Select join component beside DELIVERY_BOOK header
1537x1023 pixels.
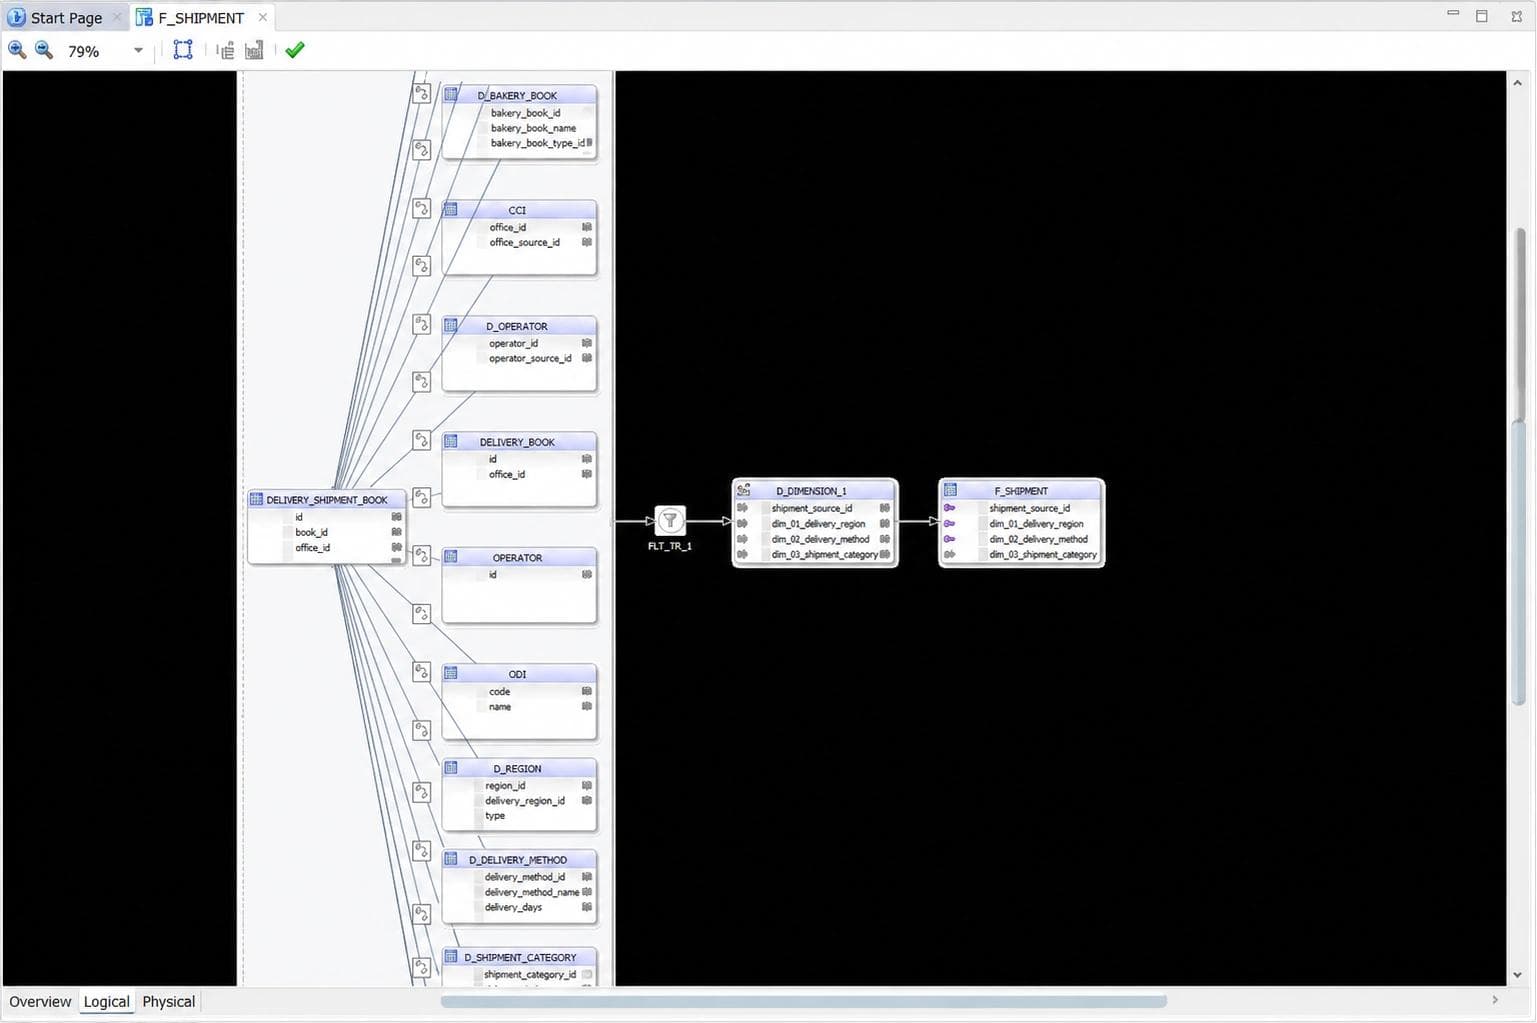pyautogui.click(x=422, y=440)
